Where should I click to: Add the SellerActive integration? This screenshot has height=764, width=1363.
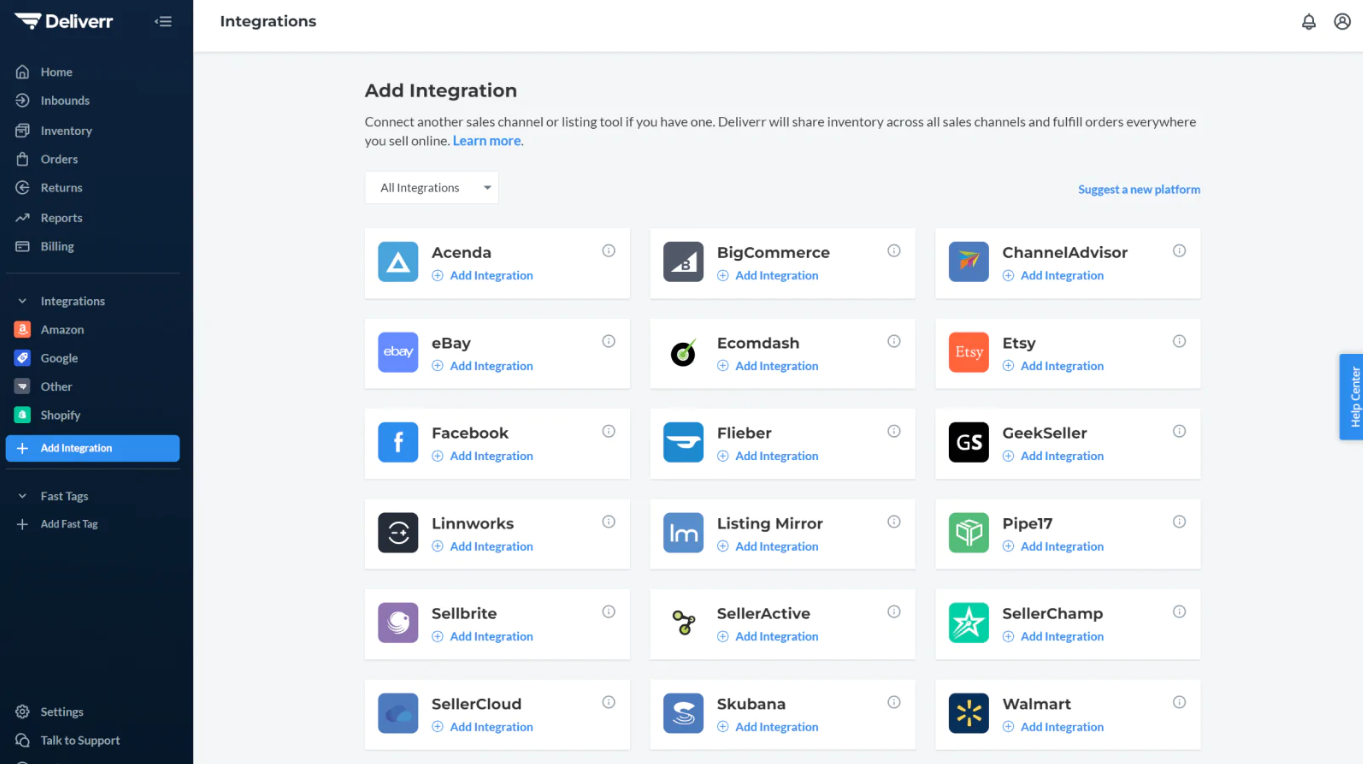(768, 636)
